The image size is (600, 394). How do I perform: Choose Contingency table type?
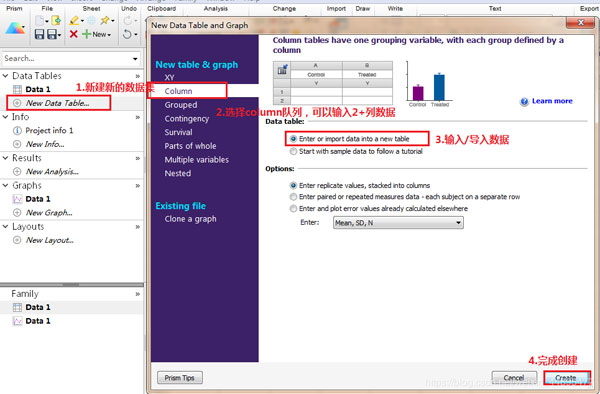coord(187,119)
